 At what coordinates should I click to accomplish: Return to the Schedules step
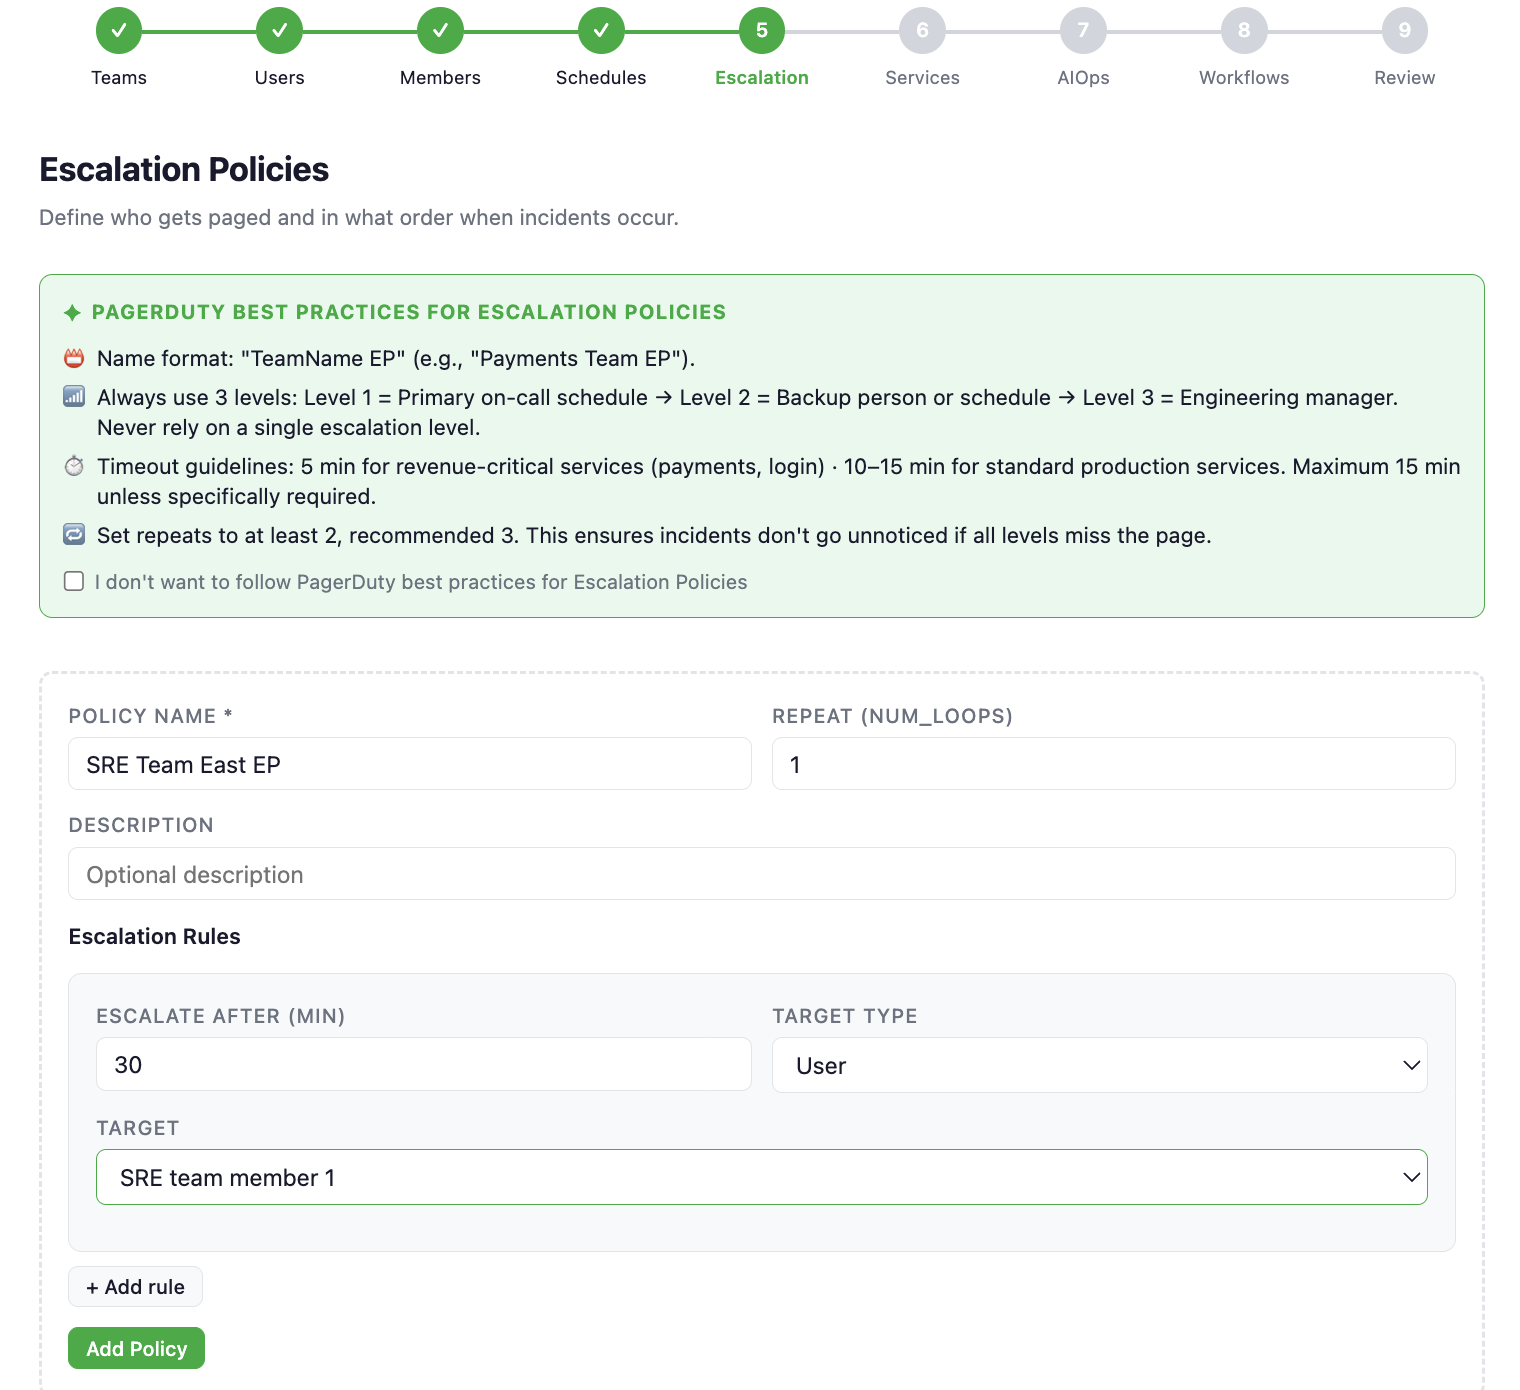(601, 31)
